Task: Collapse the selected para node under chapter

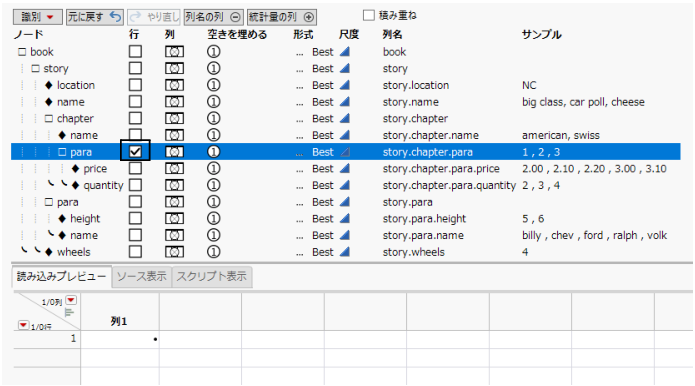Action: tap(62, 152)
